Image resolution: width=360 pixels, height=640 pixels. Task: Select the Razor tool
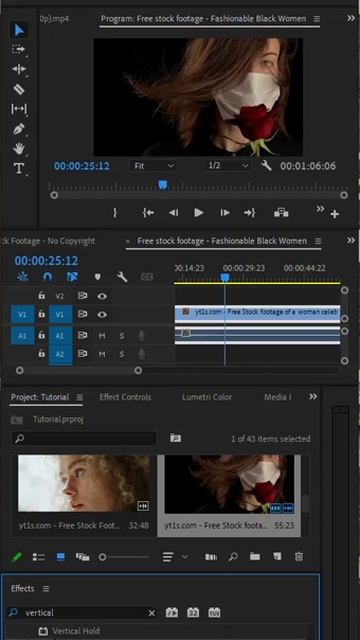point(19,89)
